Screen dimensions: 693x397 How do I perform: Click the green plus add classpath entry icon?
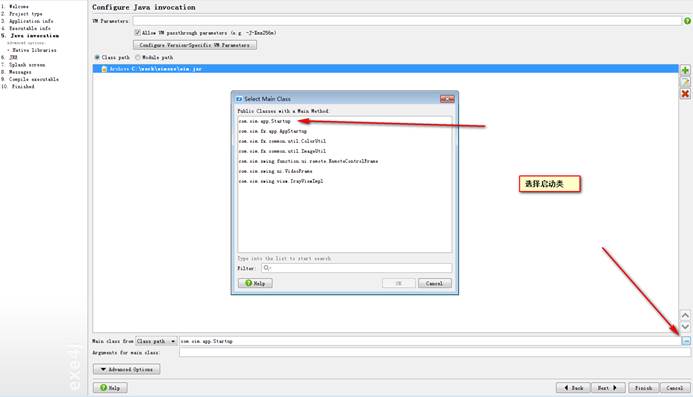click(x=685, y=70)
